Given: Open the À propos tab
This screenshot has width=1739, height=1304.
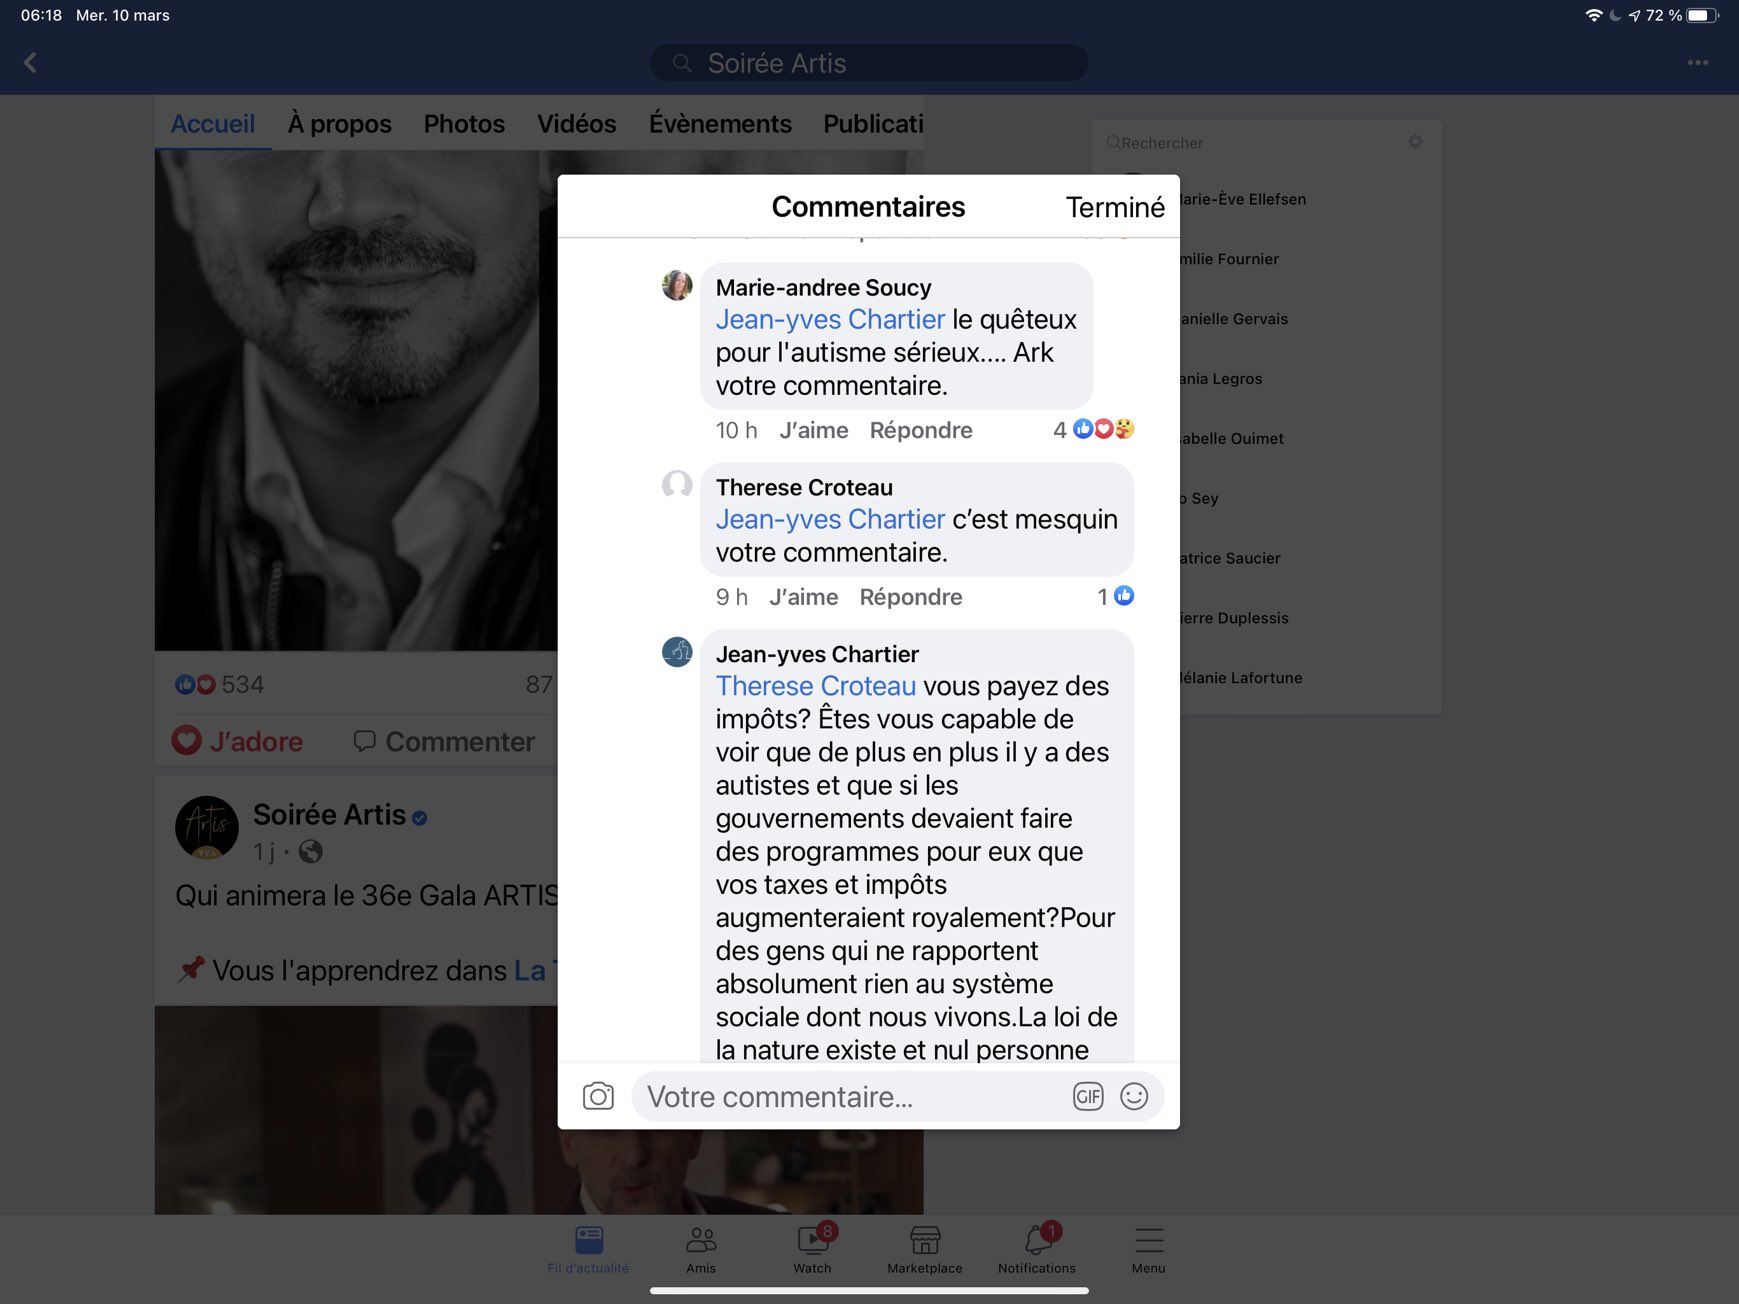Looking at the screenshot, I should click(x=340, y=124).
